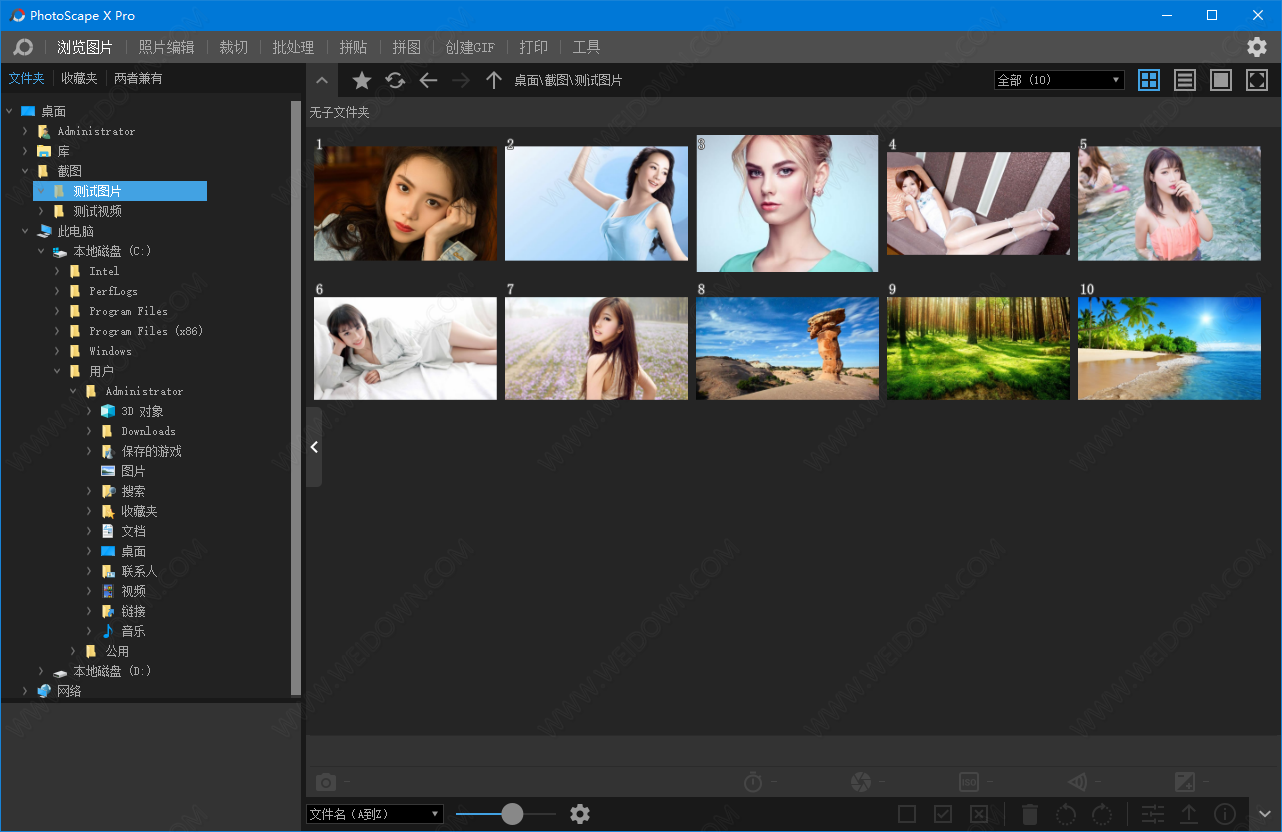Open the settings gear in the top-right corner
This screenshot has height=832, width=1282.
pyautogui.click(x=1257, y=47)
